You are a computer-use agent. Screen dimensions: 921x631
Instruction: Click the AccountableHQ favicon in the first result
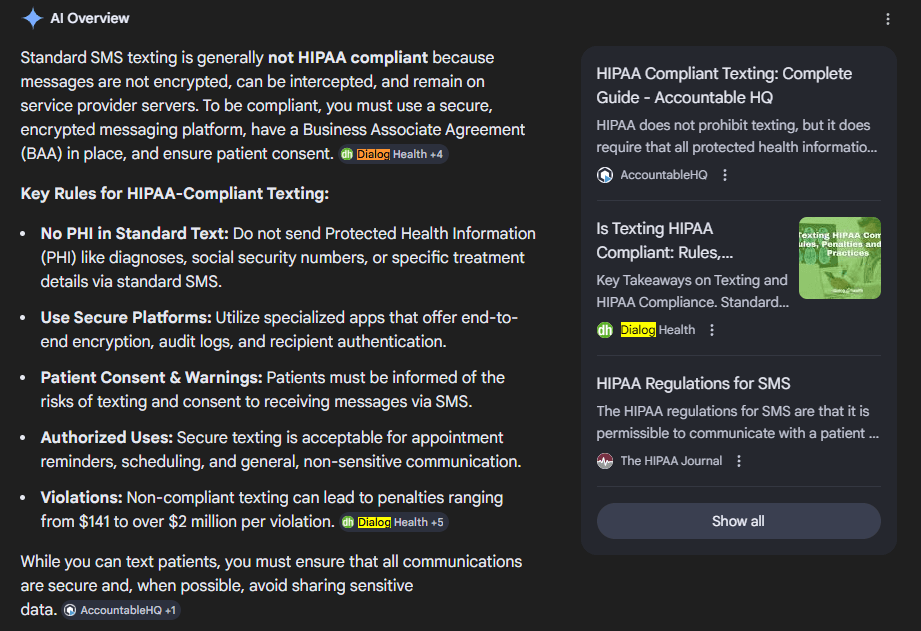604,174
